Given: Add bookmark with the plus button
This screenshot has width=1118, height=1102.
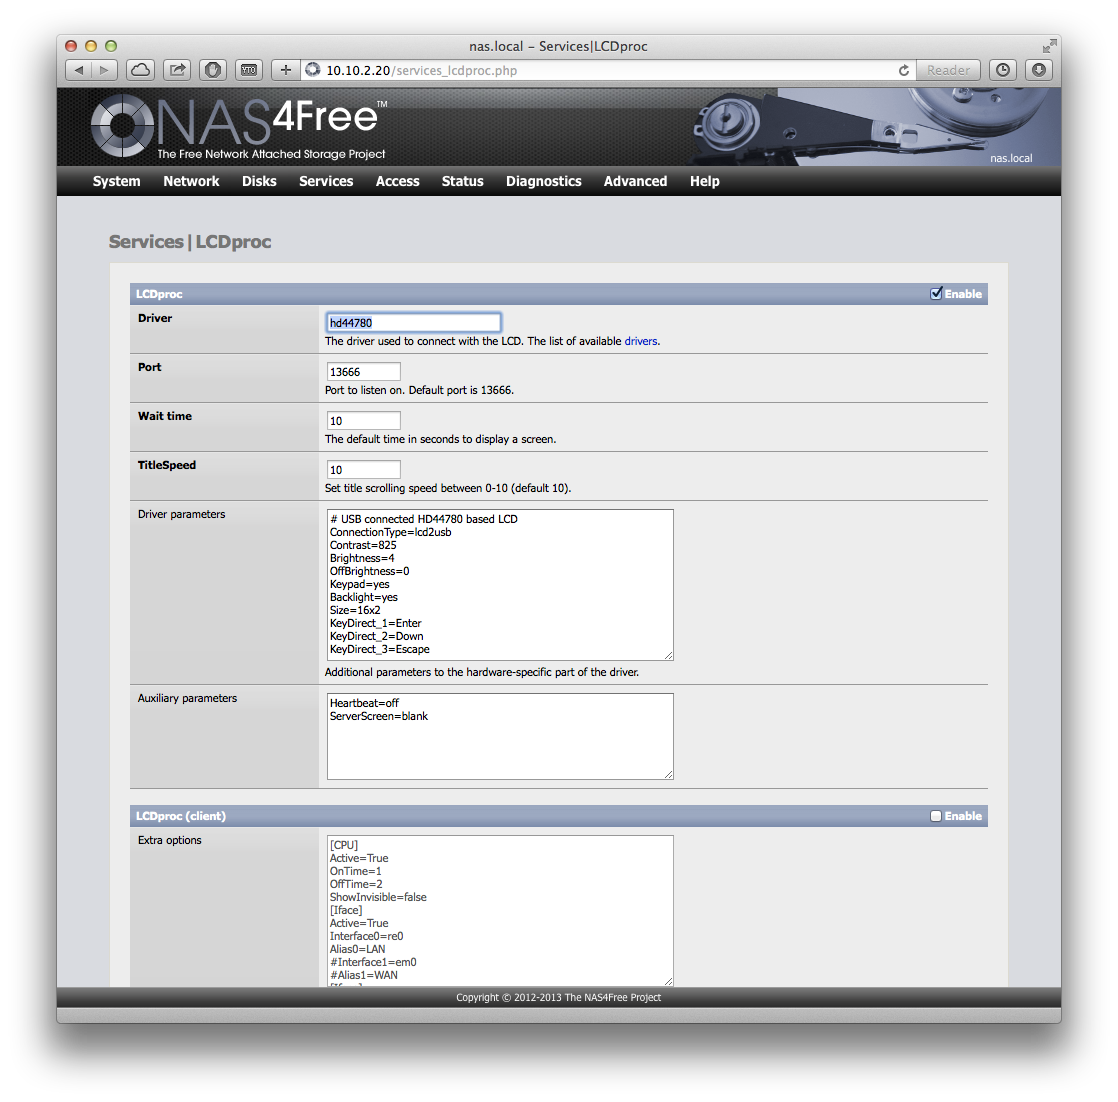Looking at the screenshot, I should [x=285, y=70].
